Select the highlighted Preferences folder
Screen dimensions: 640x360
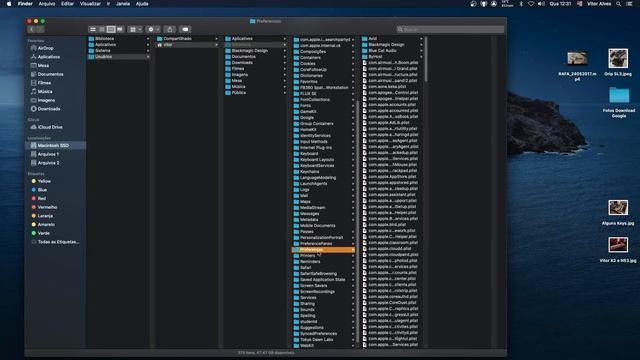323,250
